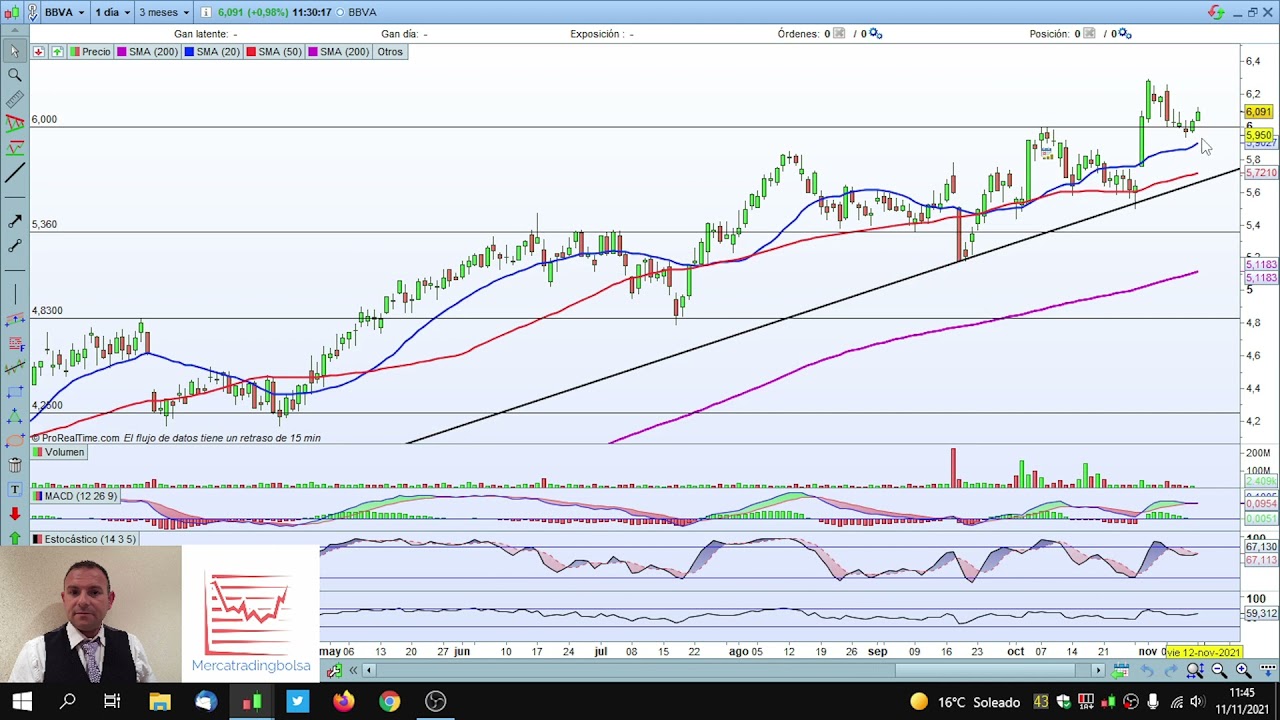
Task: Open the Precio indicator settings
Action: 91,52
